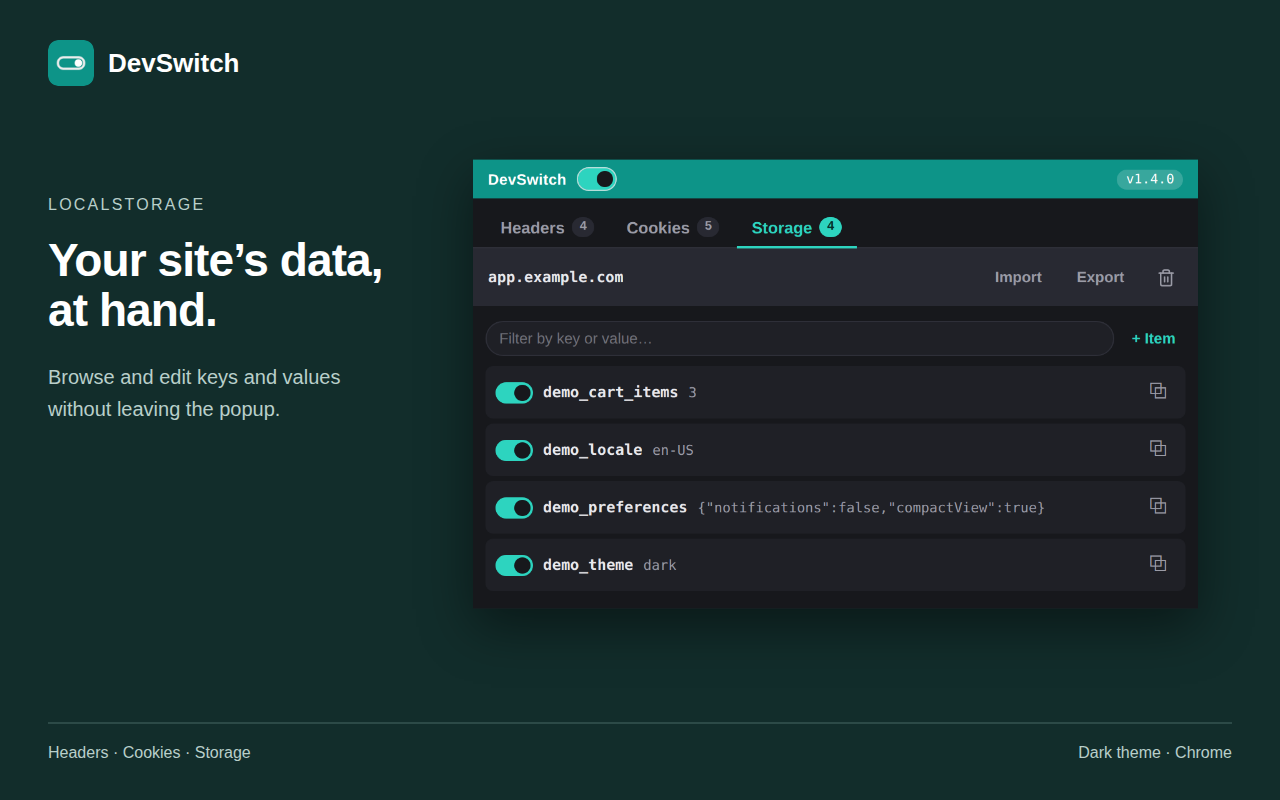Delete all storage items with trash icon
The width and height of the screenshot is (1280, 800).
[1166, 277]
